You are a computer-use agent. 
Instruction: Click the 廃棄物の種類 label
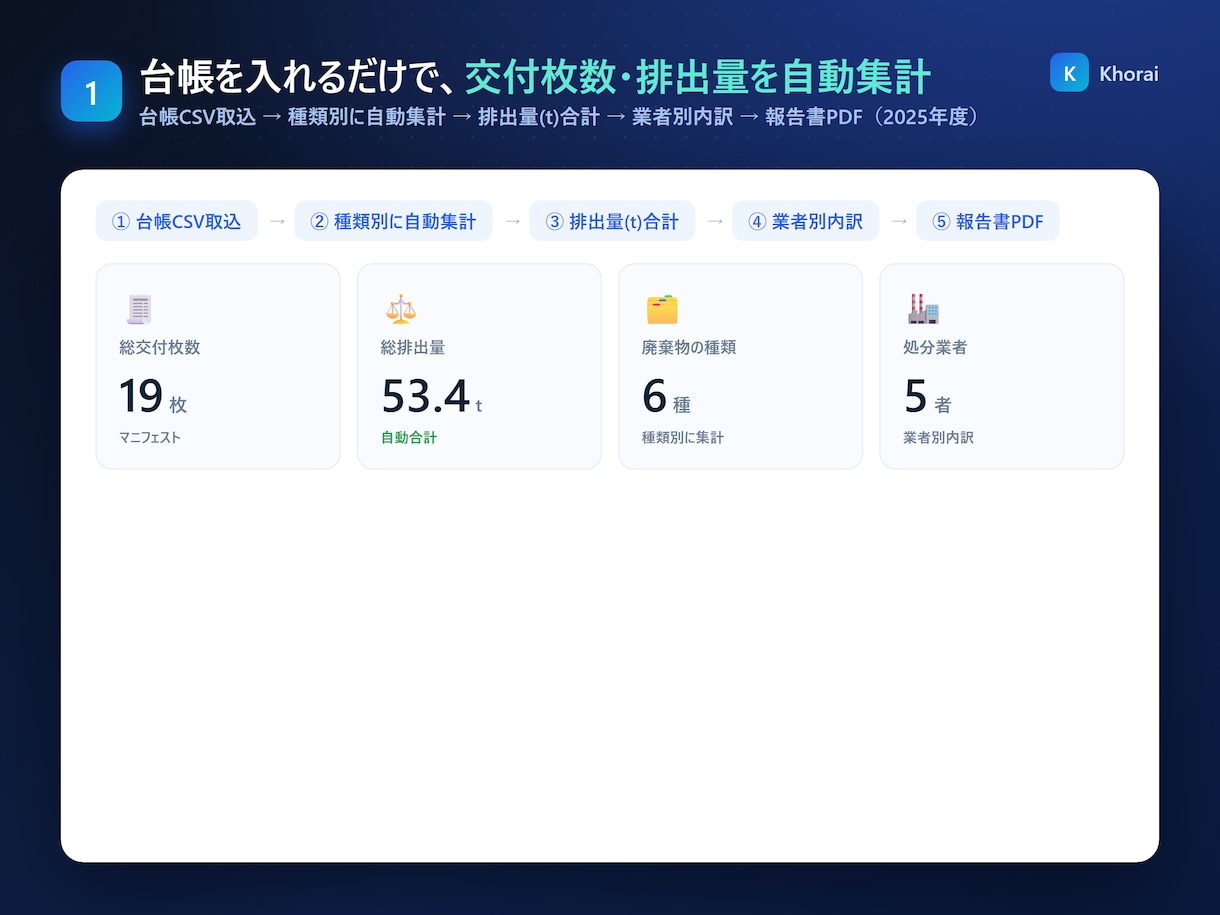point(689,348)
